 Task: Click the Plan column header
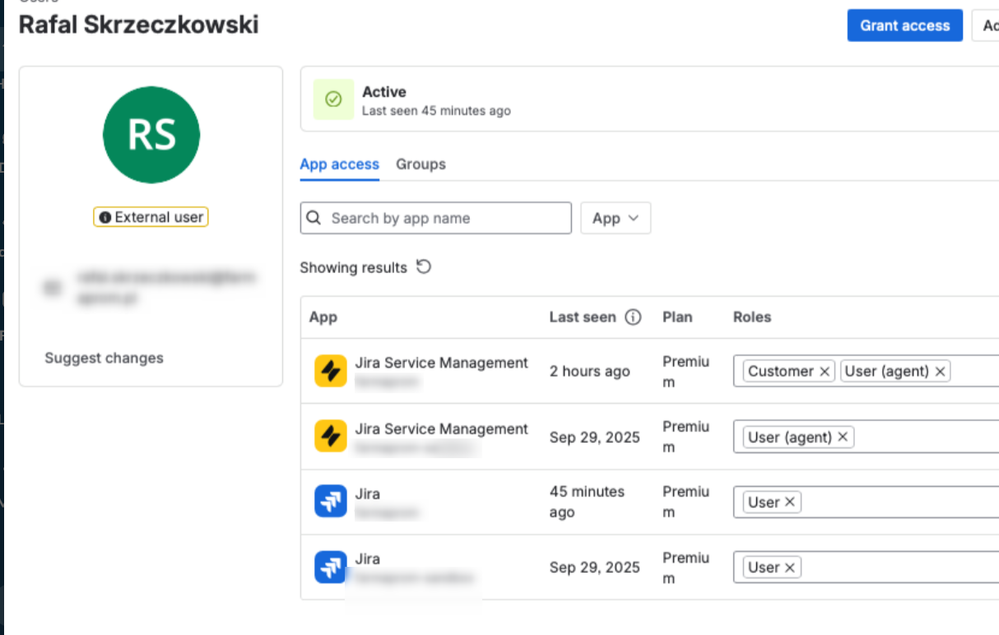677,317
